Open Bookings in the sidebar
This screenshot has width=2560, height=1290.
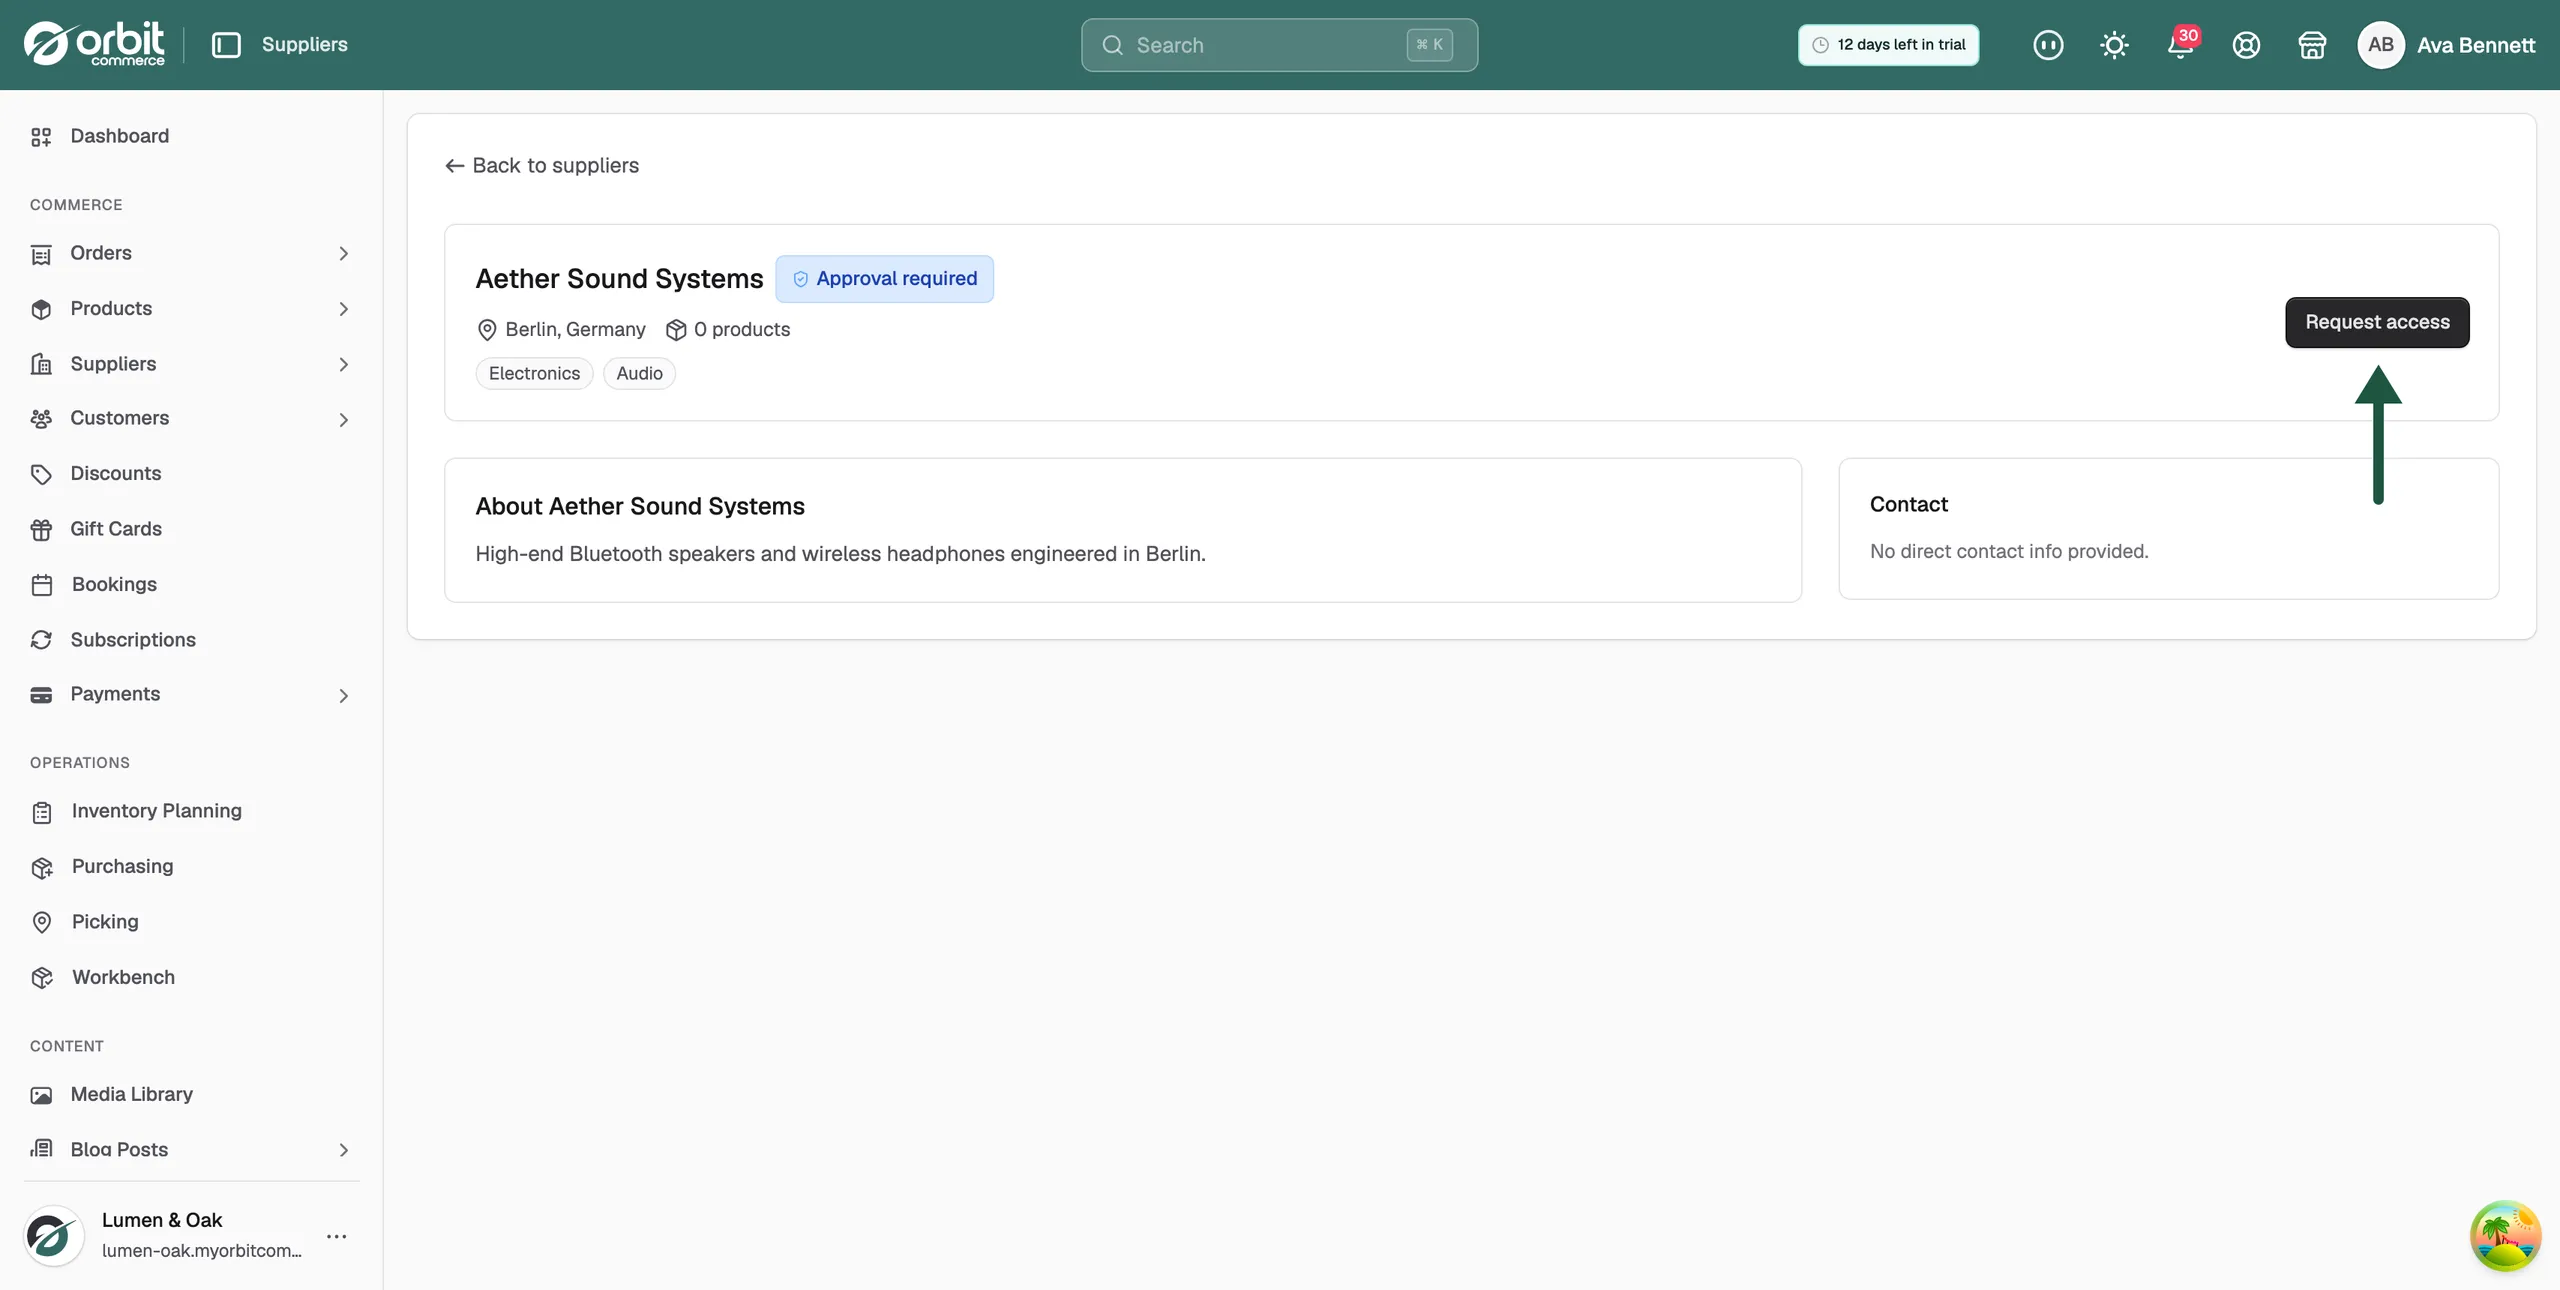[191, 584]
